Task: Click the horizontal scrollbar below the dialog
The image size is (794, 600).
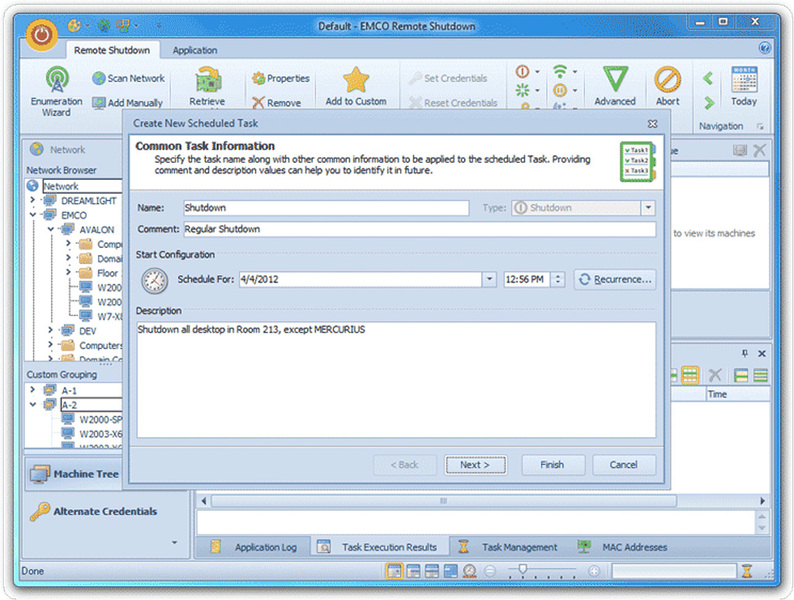Action: (444, 501)
